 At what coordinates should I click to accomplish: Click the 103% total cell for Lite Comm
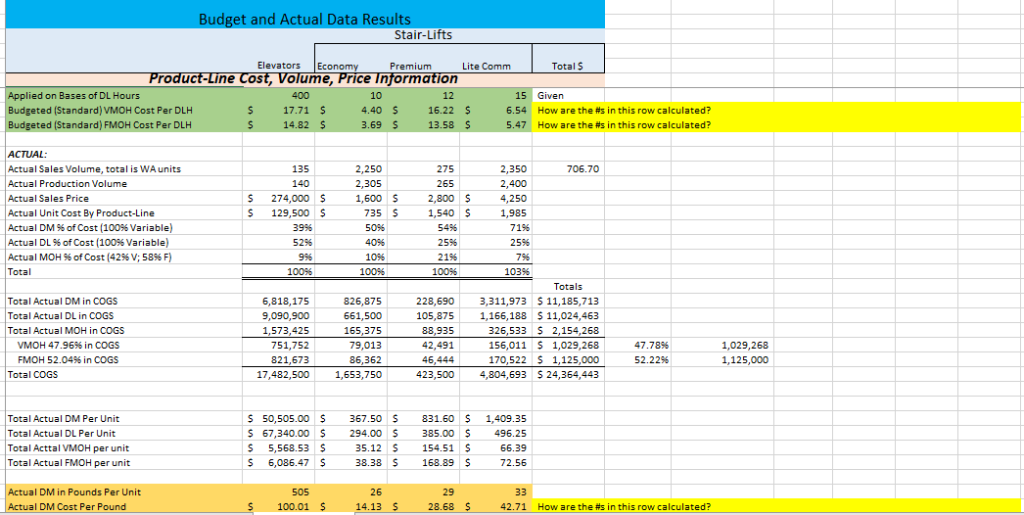click(516, 270)
